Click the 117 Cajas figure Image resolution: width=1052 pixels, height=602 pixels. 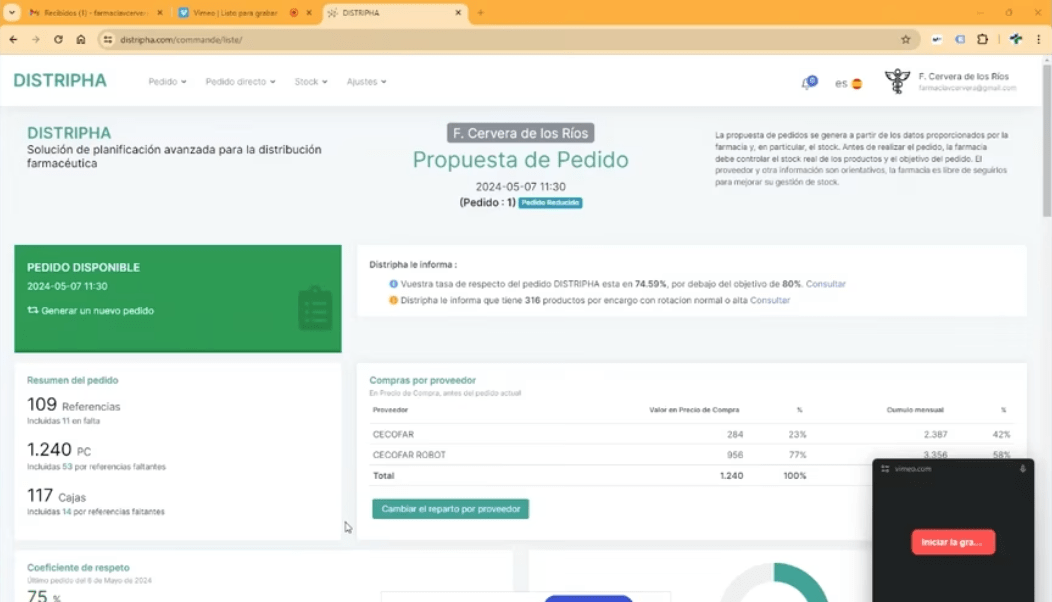pos(56,496)
